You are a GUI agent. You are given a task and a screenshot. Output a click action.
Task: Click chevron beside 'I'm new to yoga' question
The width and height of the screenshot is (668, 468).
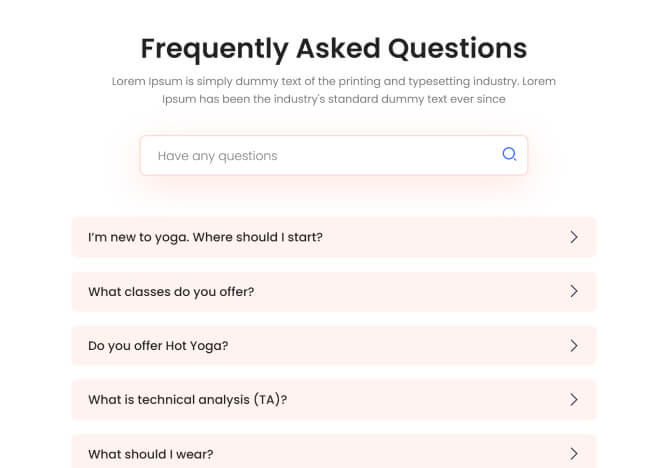click(x=574, y=237)
